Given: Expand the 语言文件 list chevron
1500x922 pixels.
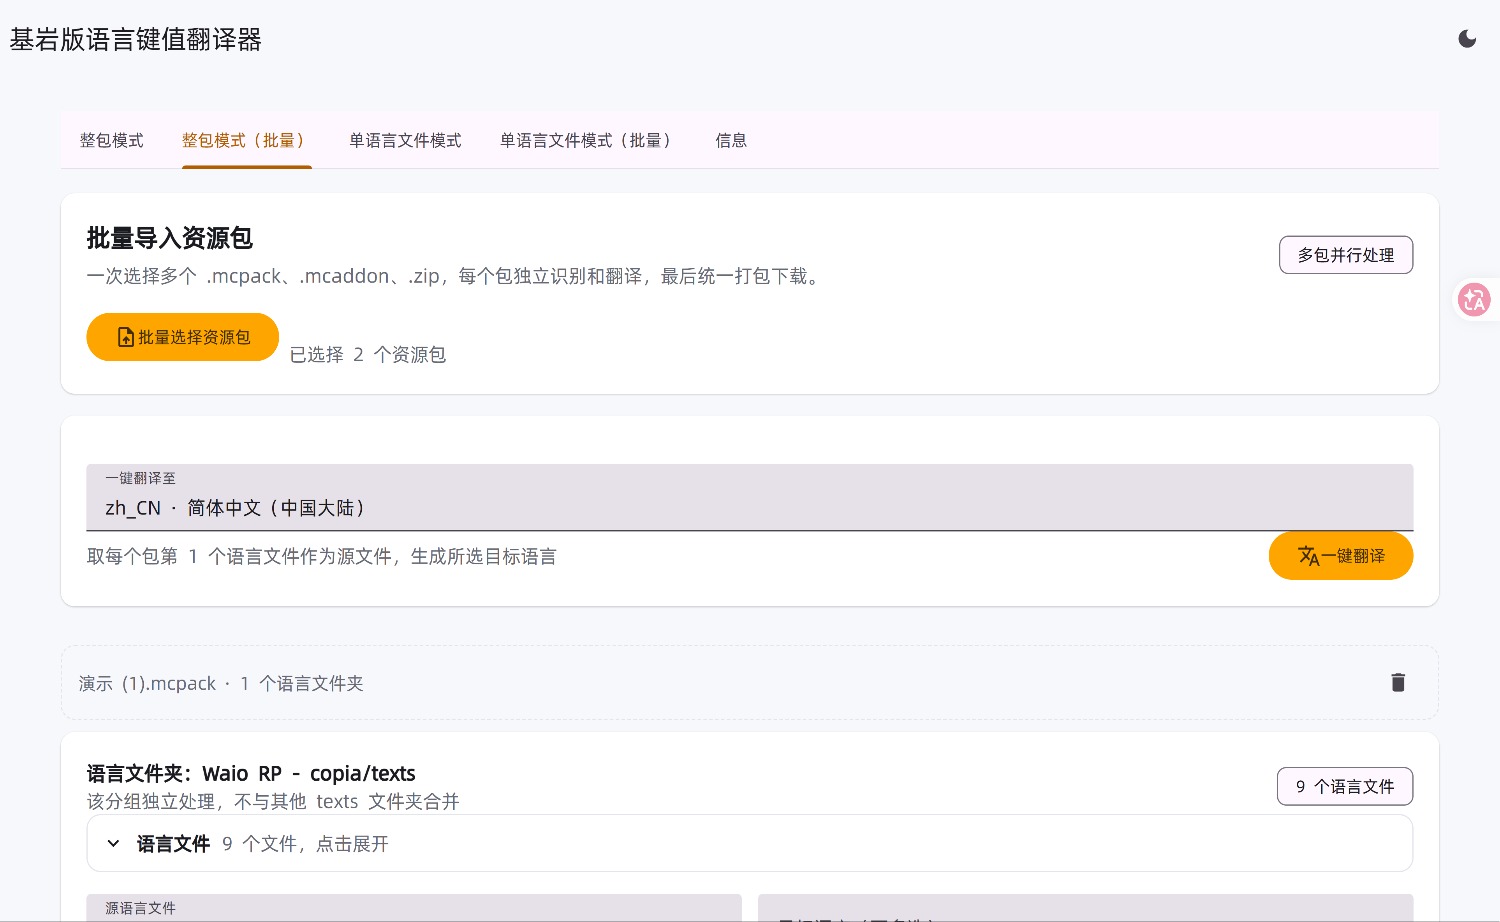Looking at the screenshot, I should point(114,844).
